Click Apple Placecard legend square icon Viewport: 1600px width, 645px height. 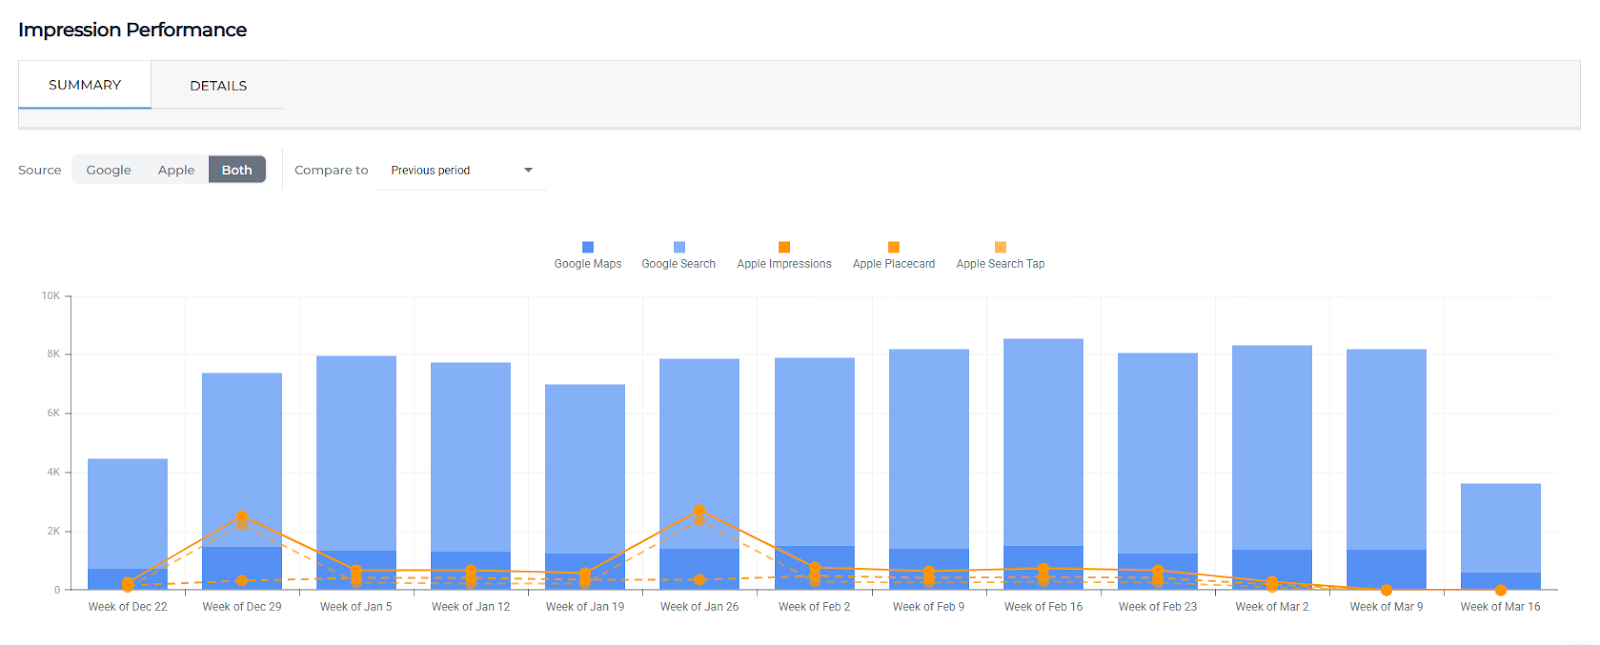[894, 247]
